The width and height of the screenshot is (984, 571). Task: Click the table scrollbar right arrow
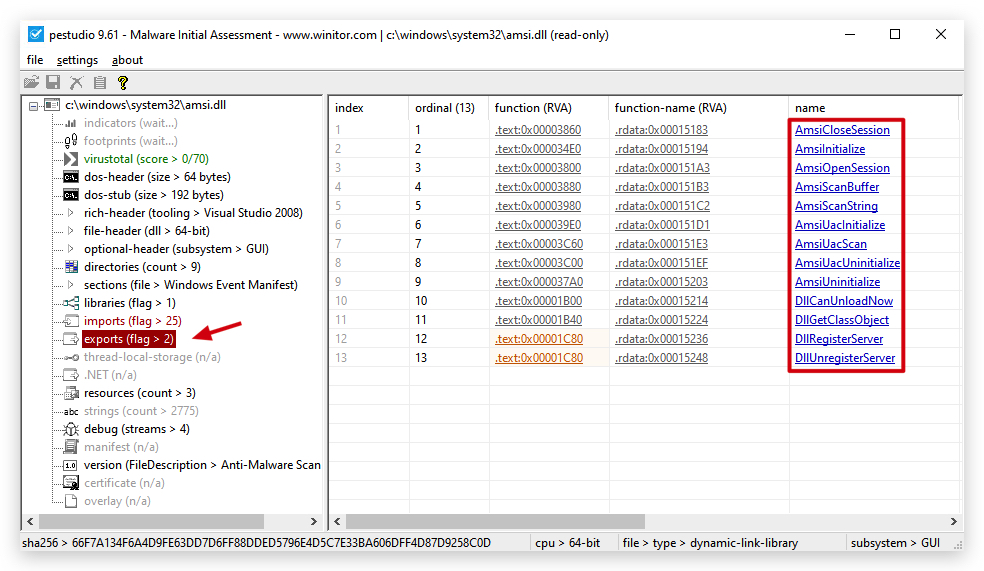[953, 521]
